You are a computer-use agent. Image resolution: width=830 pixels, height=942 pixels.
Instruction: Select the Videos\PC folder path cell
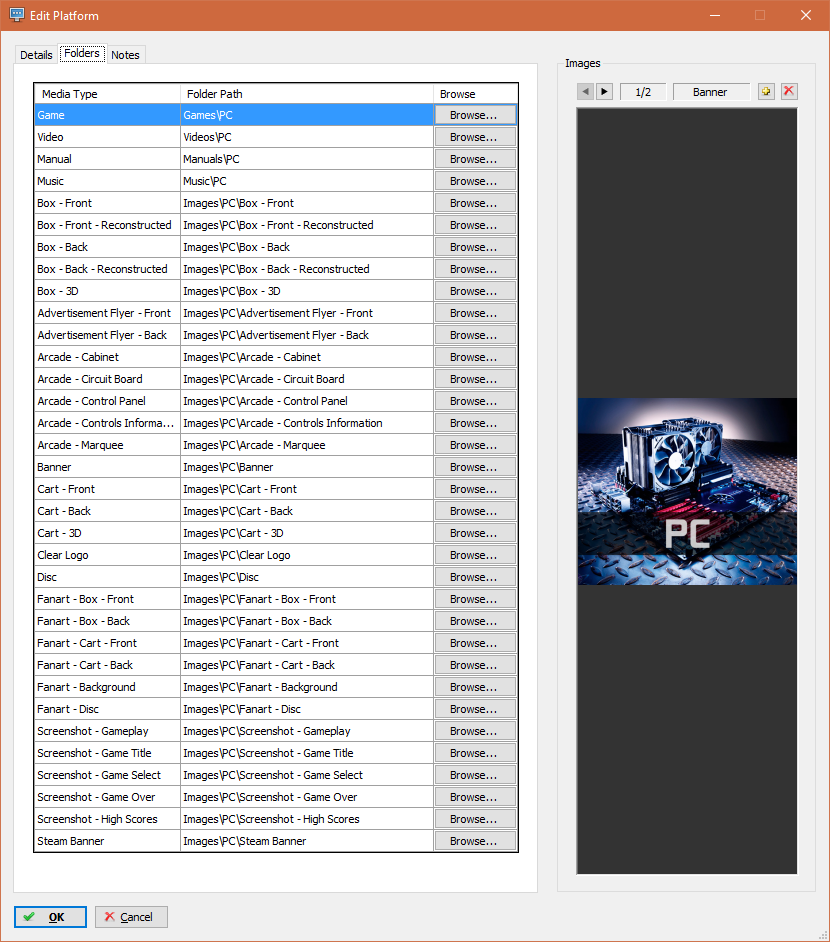click(307, 137)
